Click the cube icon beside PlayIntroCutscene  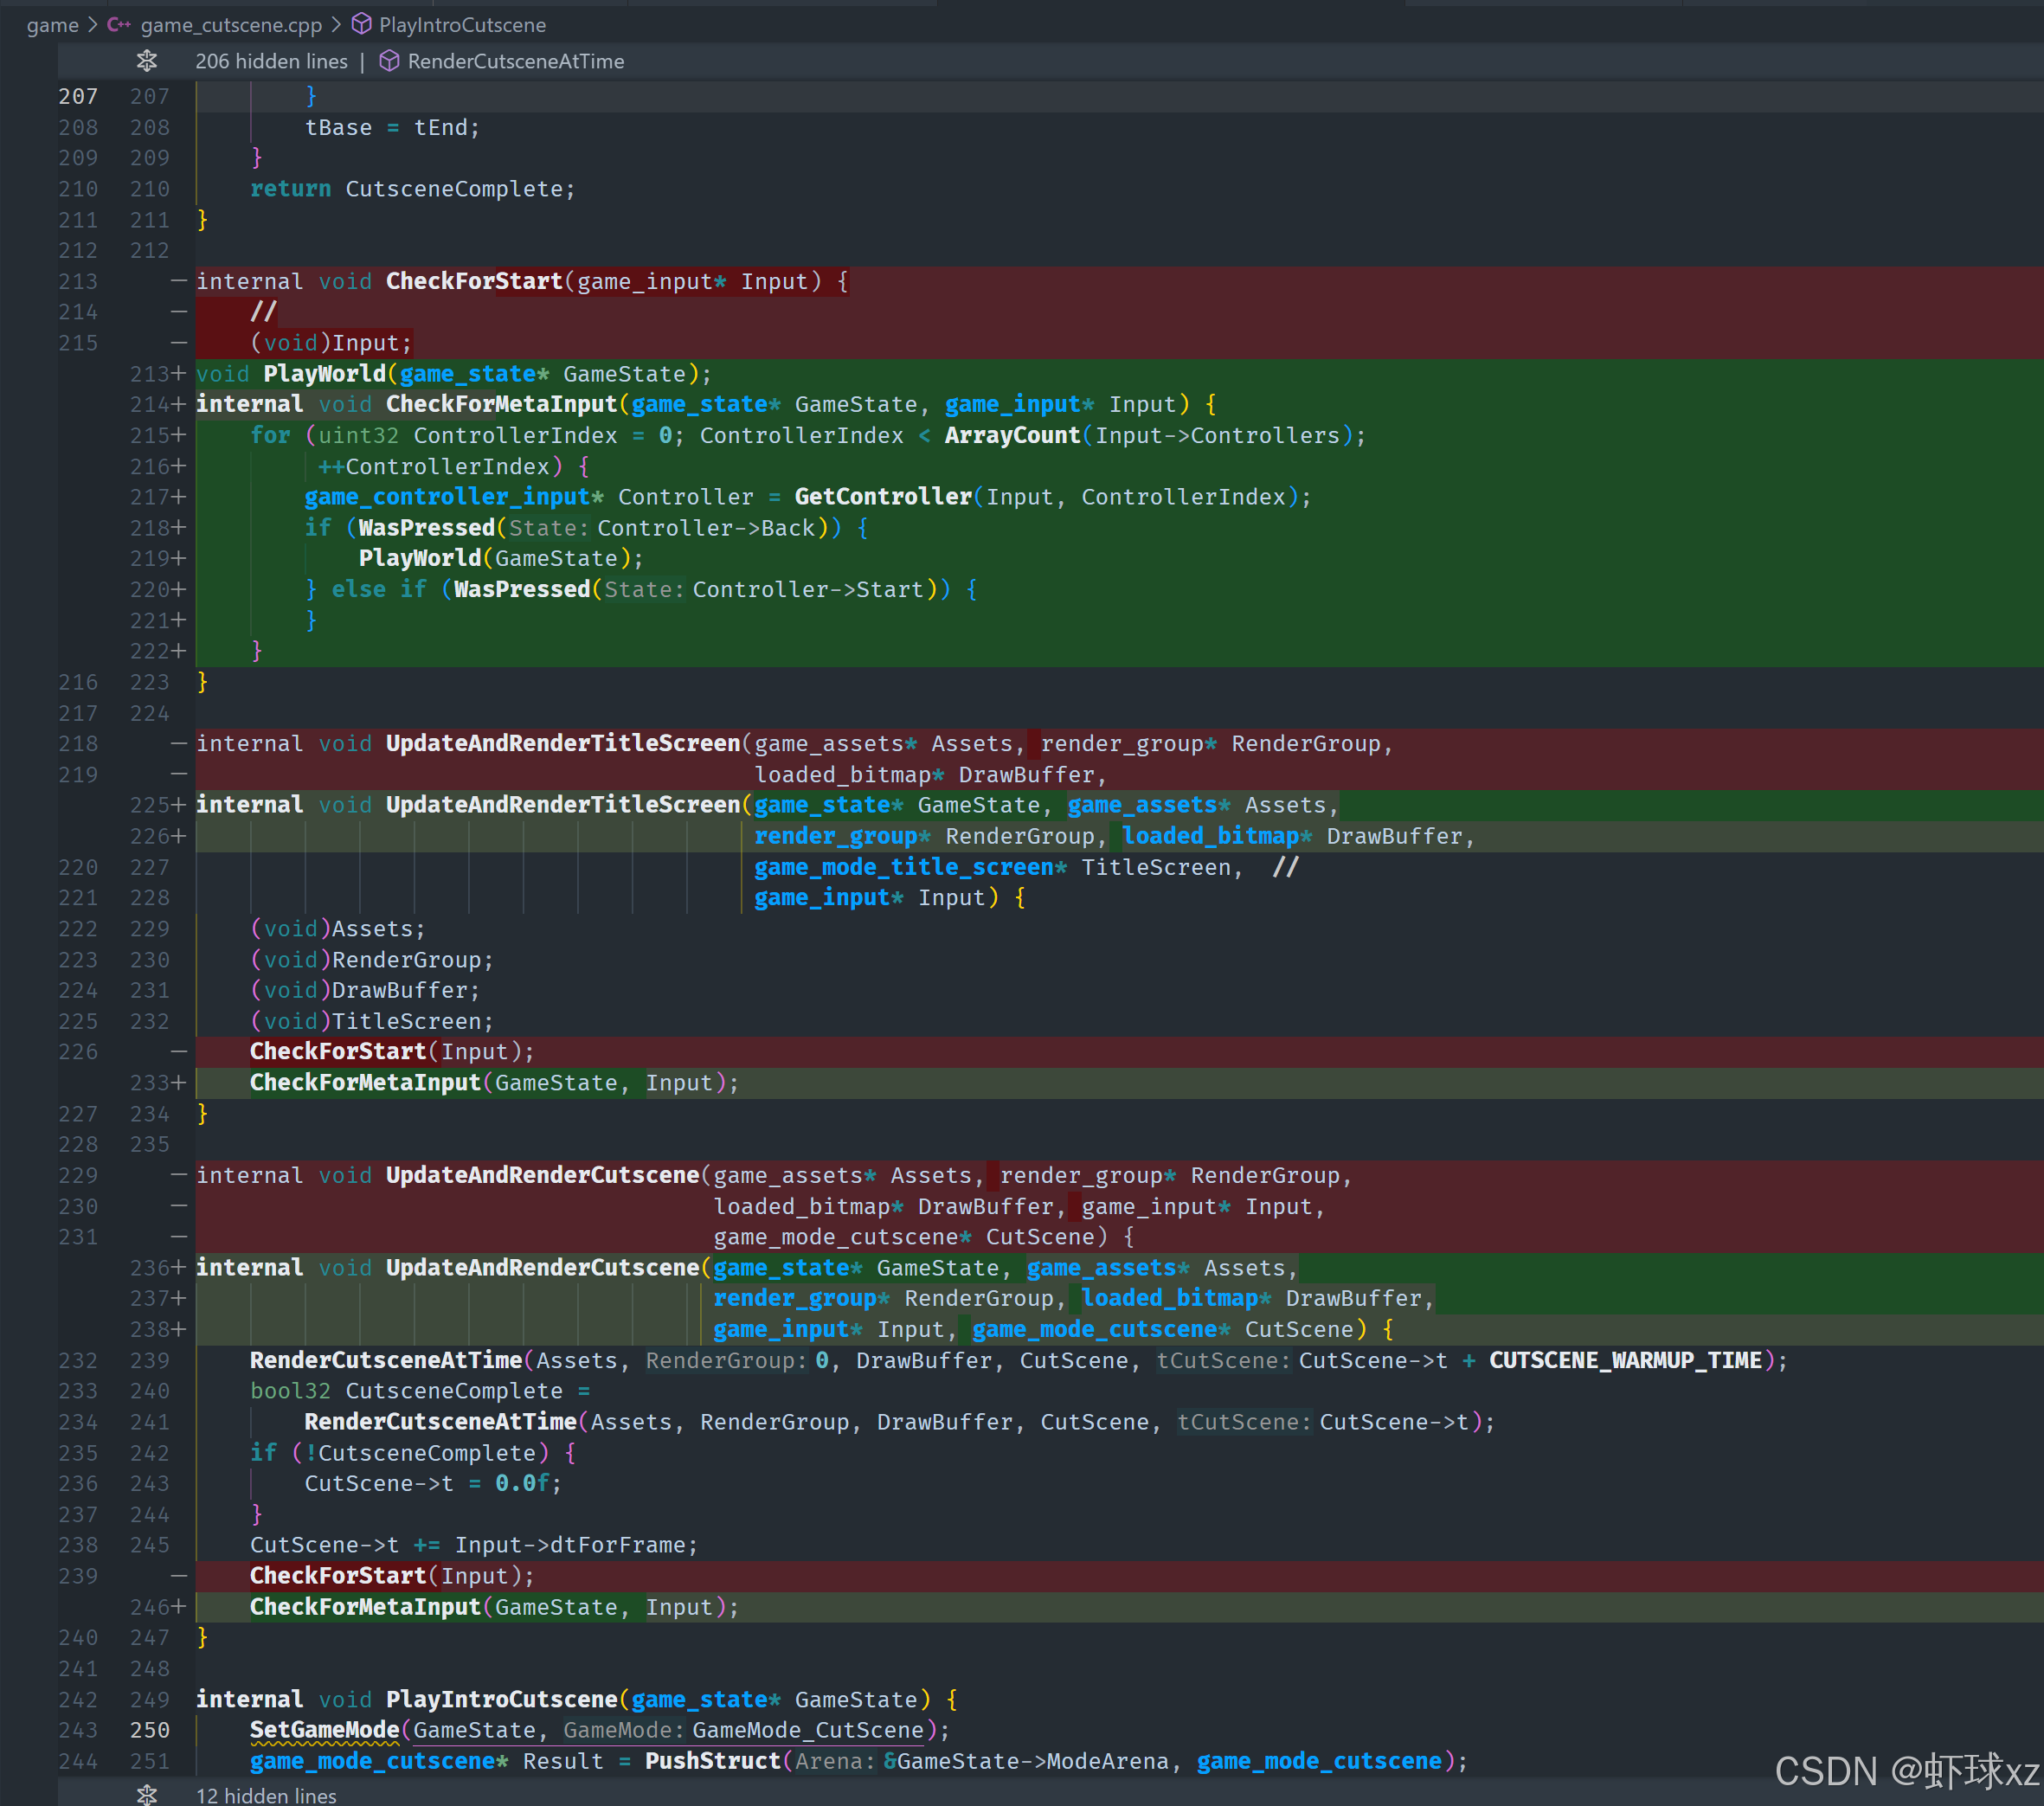click(362, 25)
